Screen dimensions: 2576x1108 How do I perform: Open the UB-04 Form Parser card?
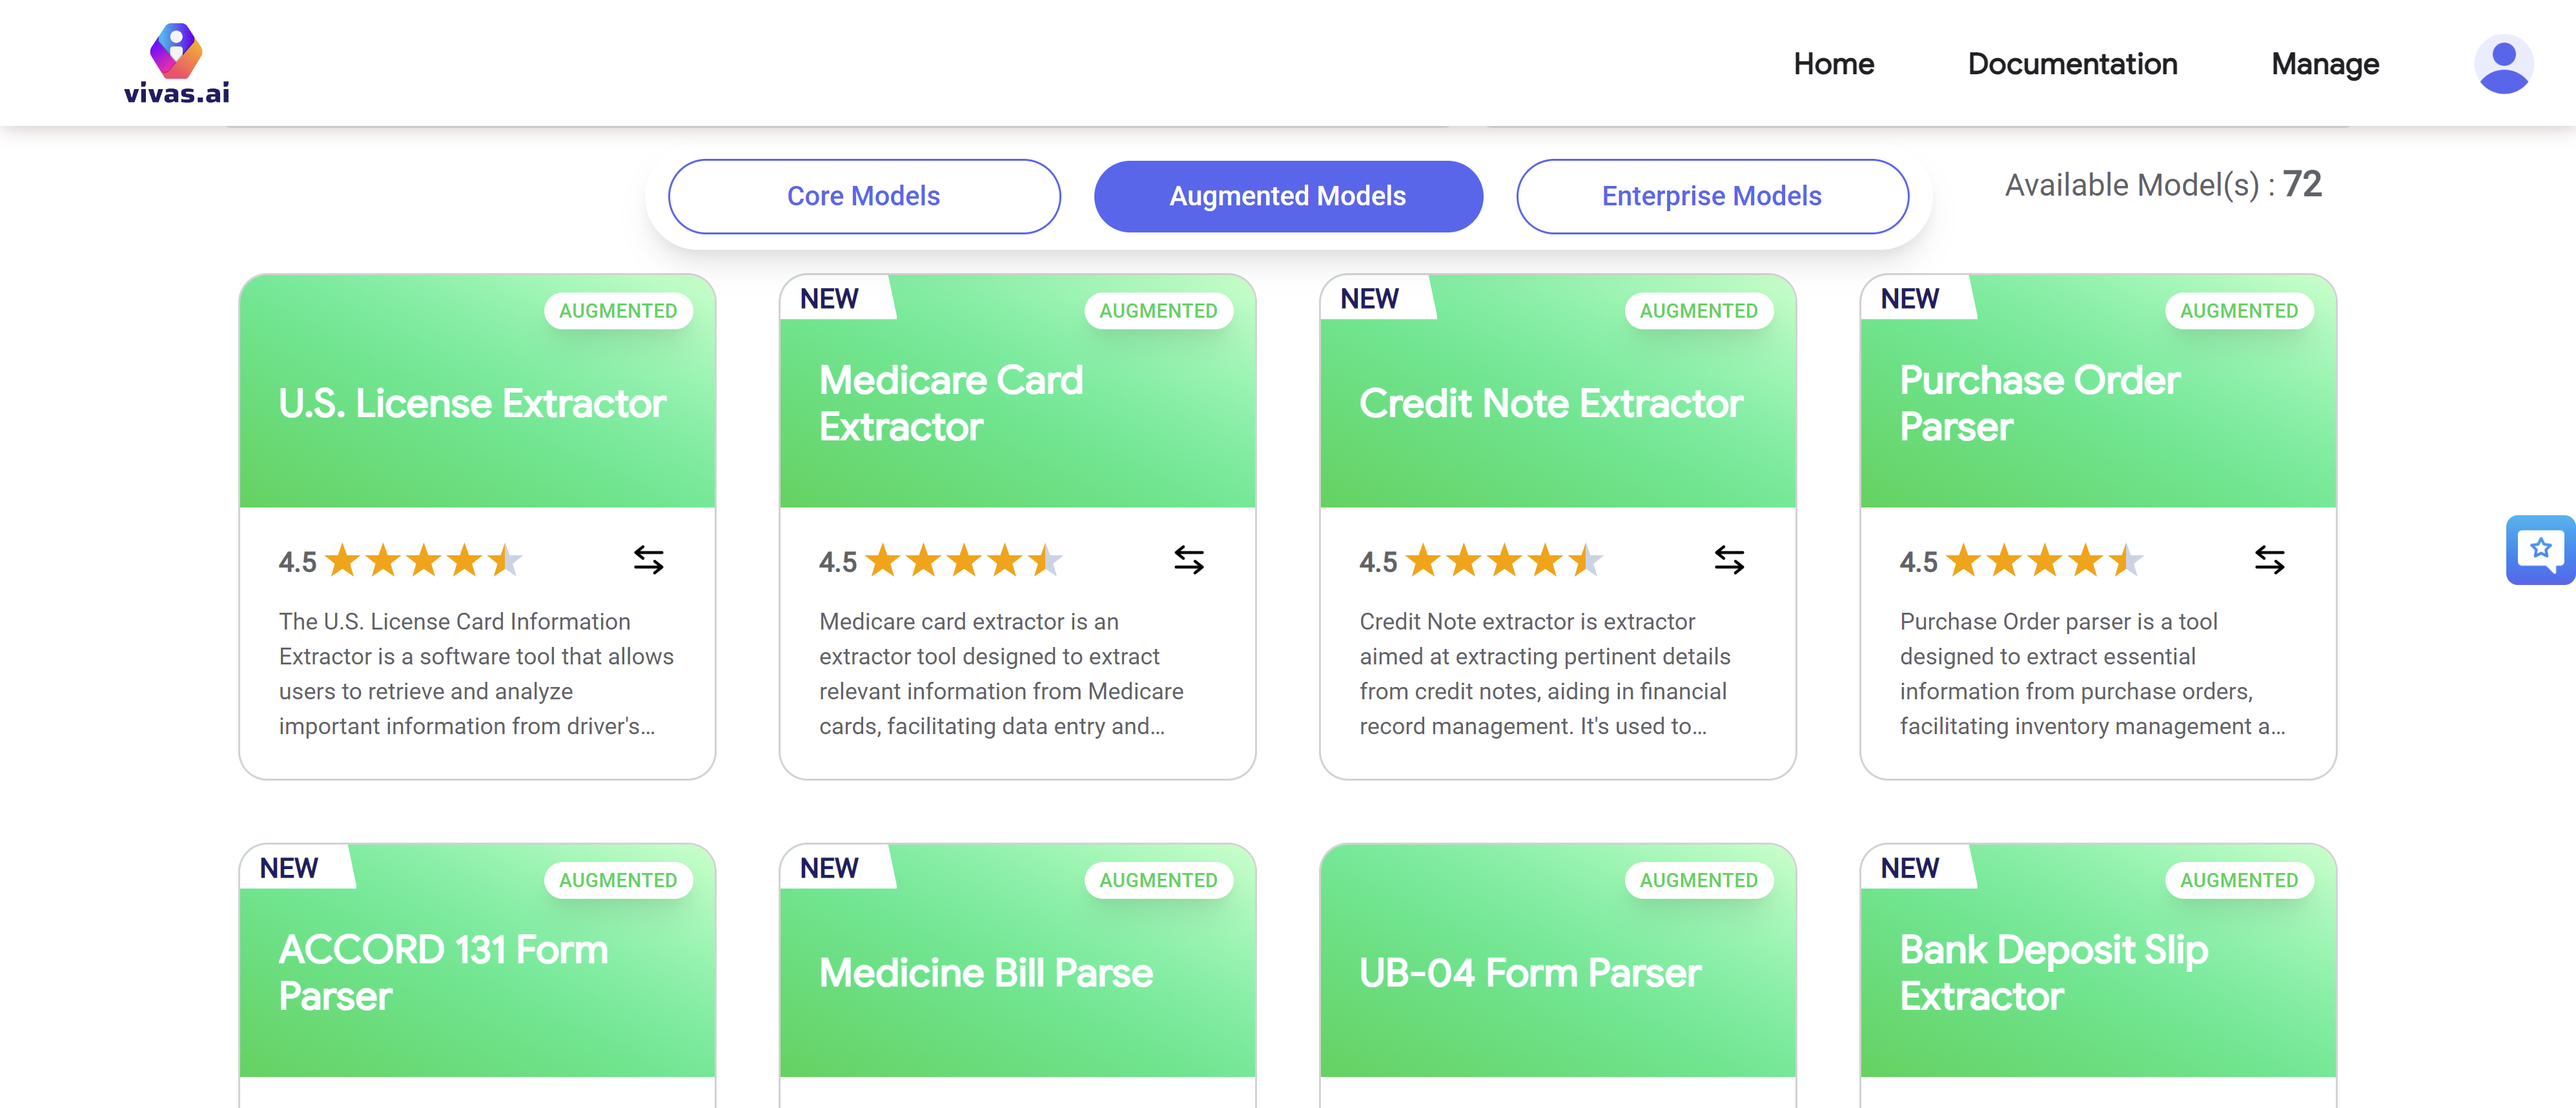pyautogui.click(x=1529, y=973)
